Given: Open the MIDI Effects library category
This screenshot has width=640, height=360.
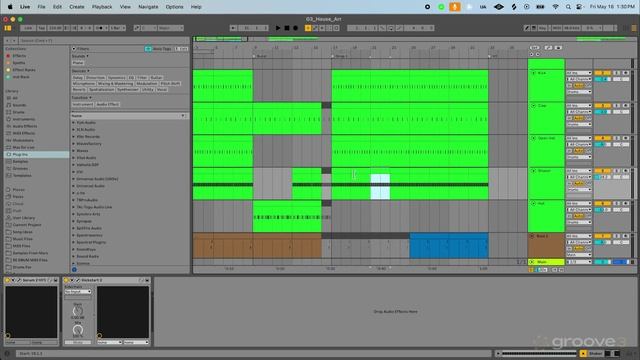Looking at the screenshot, I should click(24, 133).
